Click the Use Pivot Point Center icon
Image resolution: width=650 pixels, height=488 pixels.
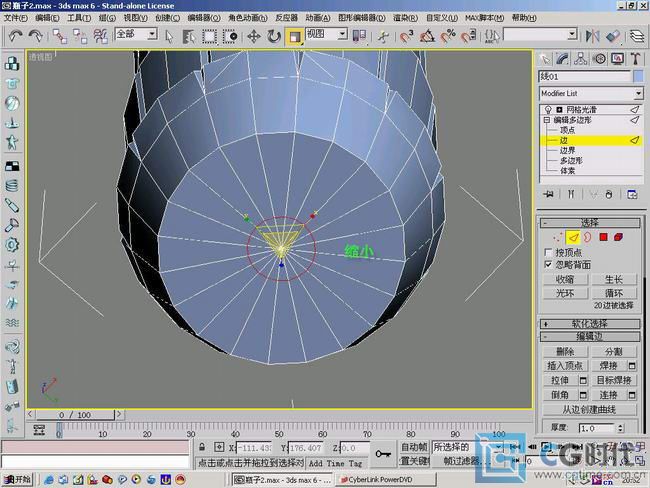click(359, 36)
